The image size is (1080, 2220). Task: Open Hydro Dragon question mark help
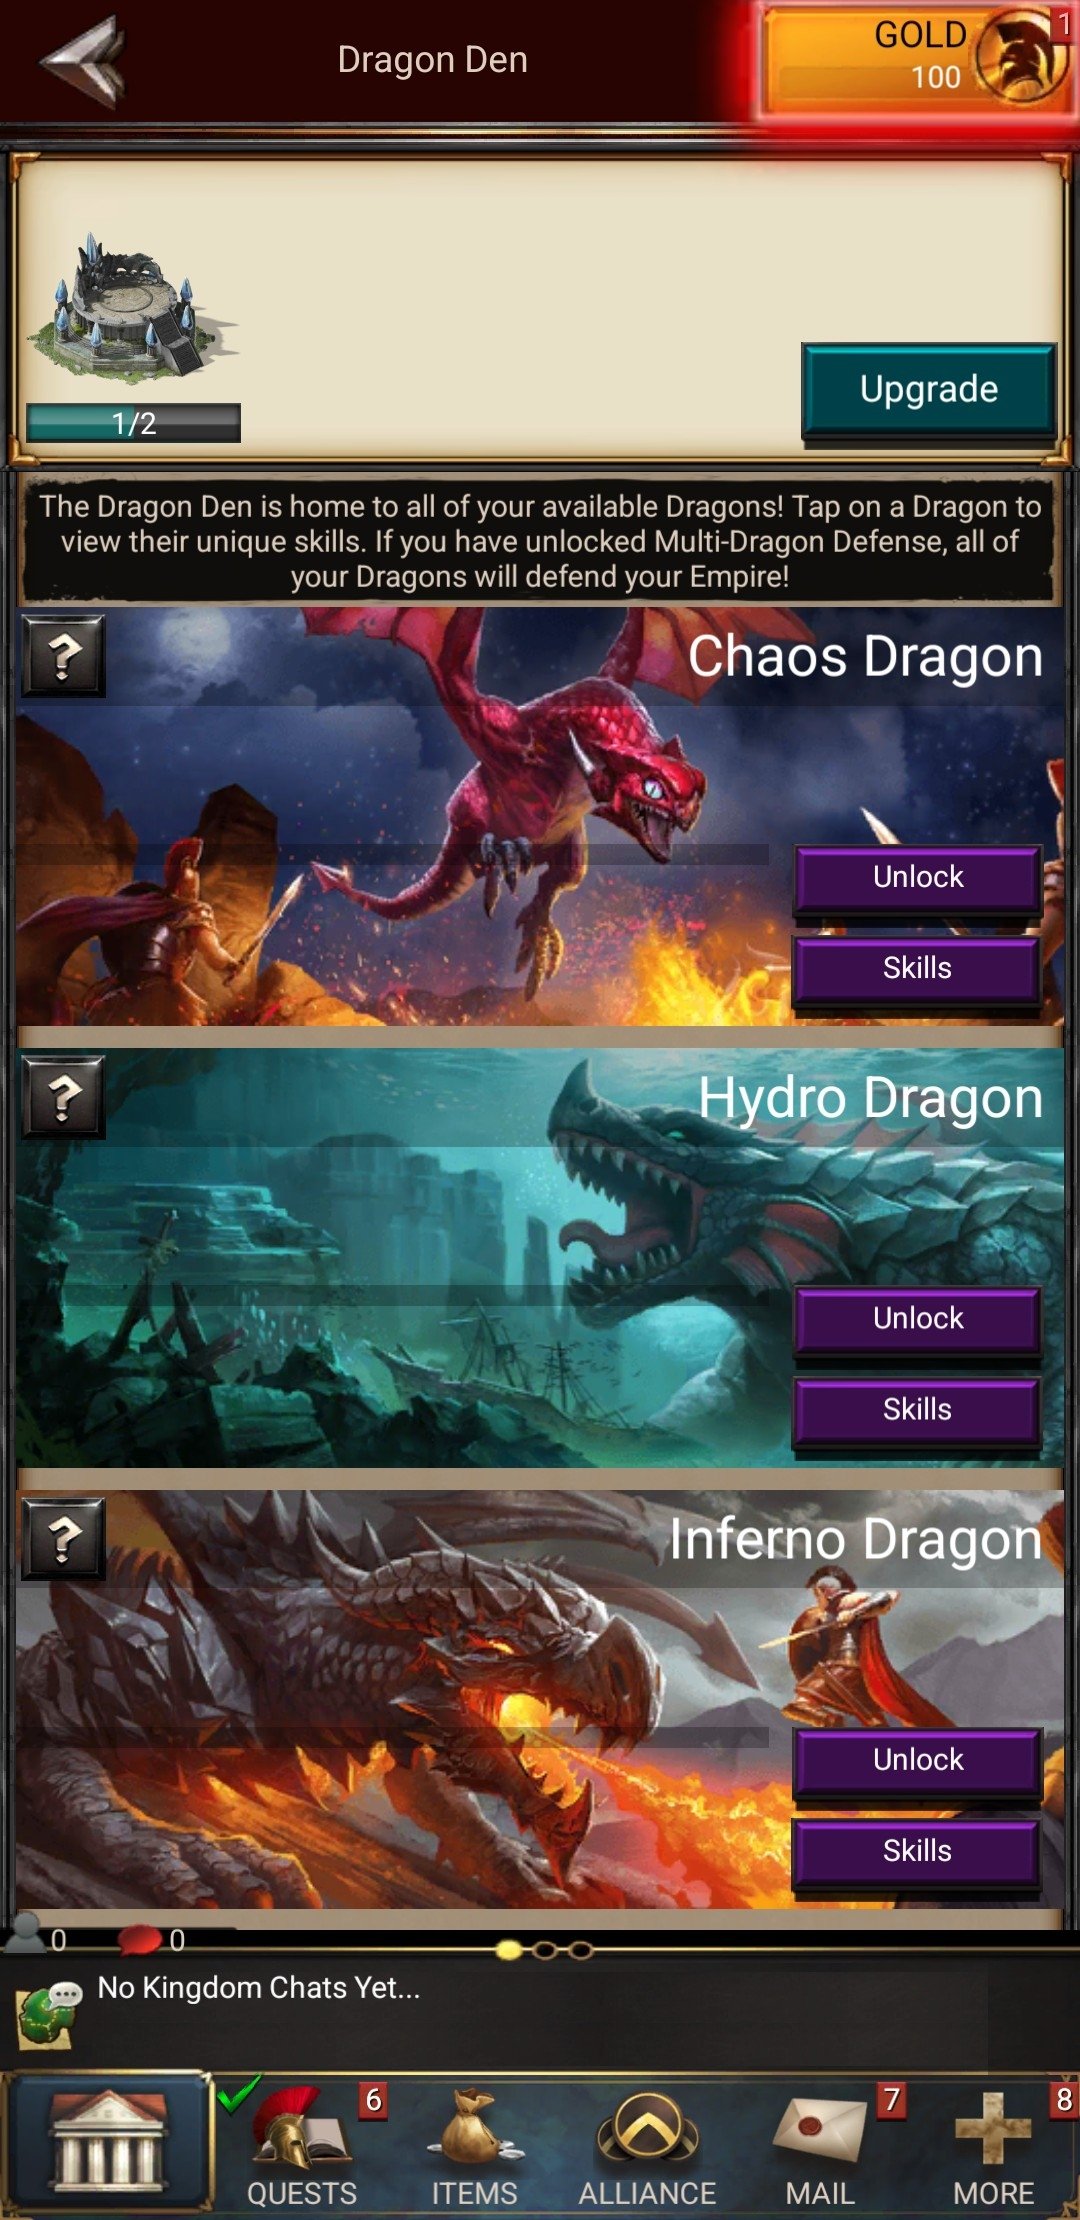pos(64,1097)
